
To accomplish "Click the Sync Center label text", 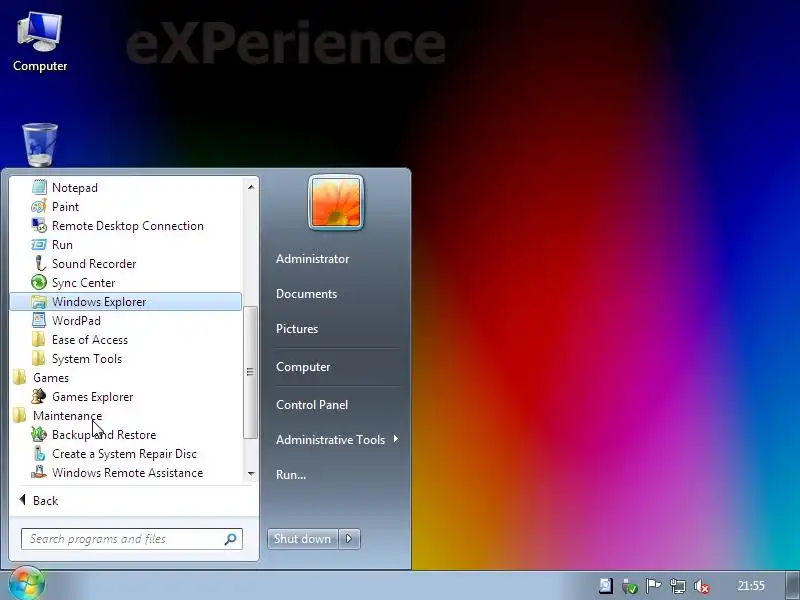I will click(84, 283).
